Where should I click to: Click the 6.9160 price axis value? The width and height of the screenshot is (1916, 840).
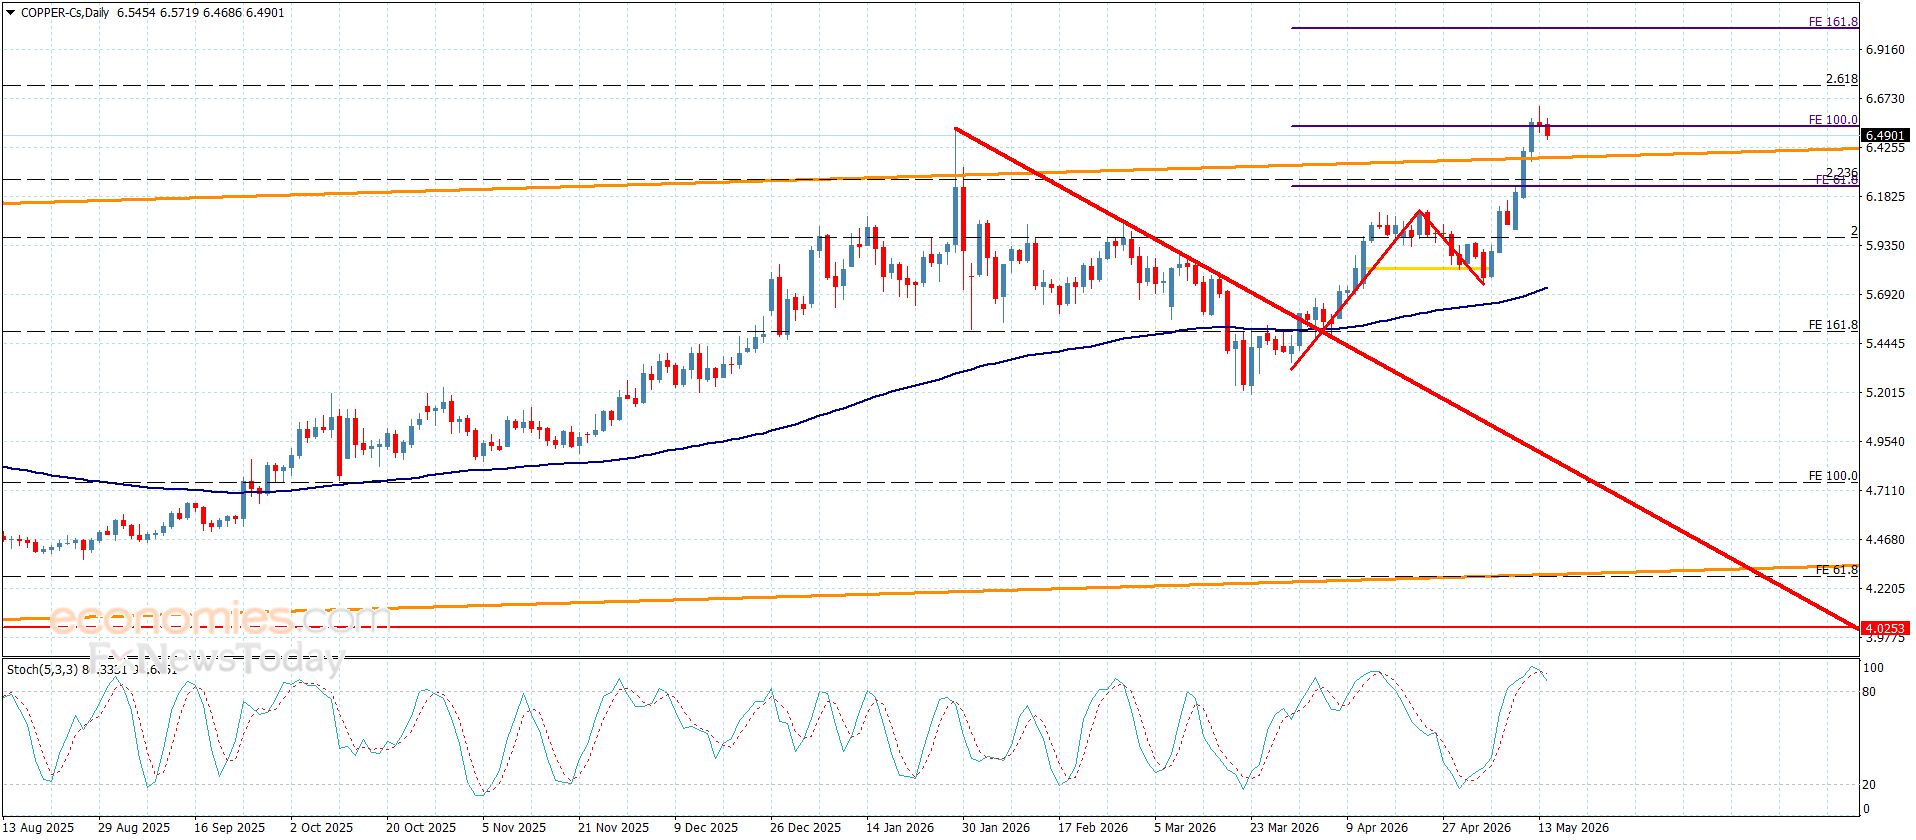[x=1885, y=49]
